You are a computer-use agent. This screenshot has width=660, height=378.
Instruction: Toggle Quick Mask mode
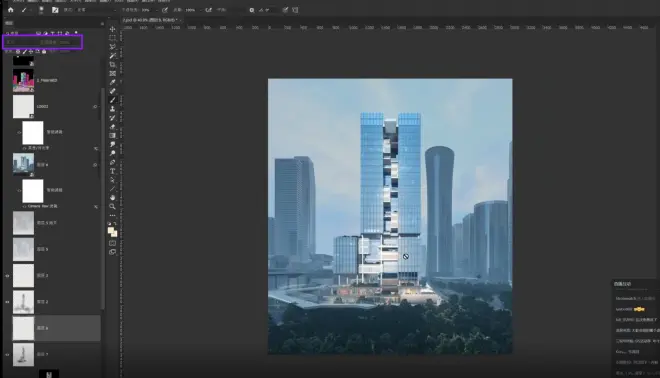point(112,243)
